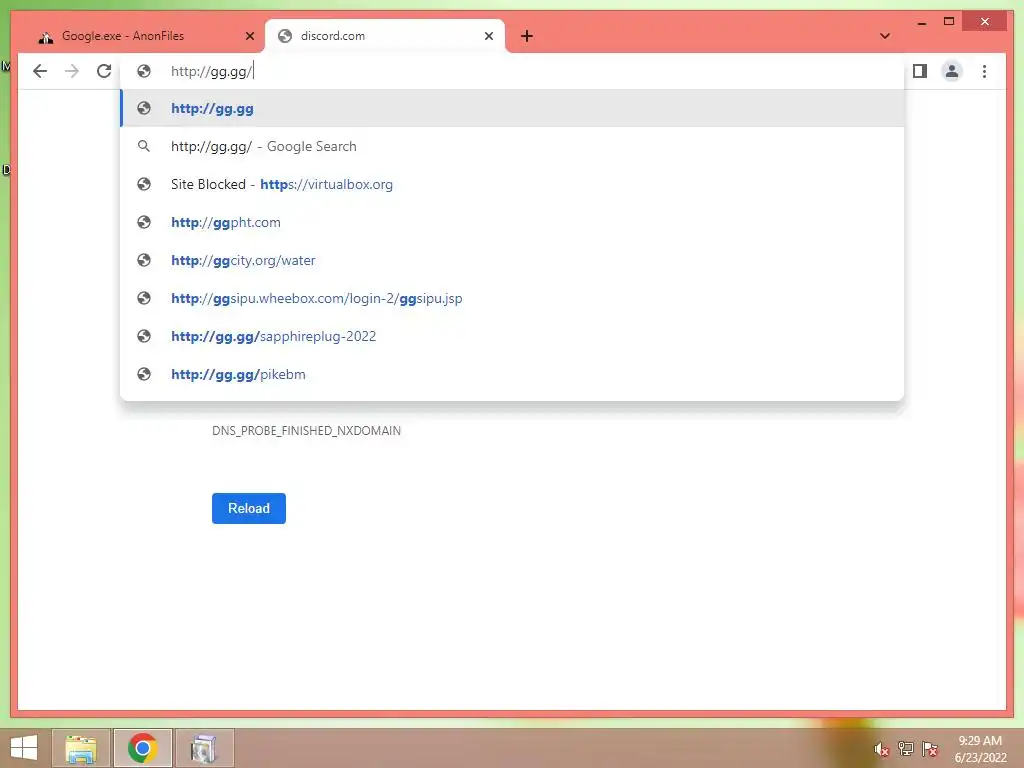Select gg.gg/sapphireplug-2022 suggestion
The width and height of the screenshot is (1024, 768).
tap(512, 336)
